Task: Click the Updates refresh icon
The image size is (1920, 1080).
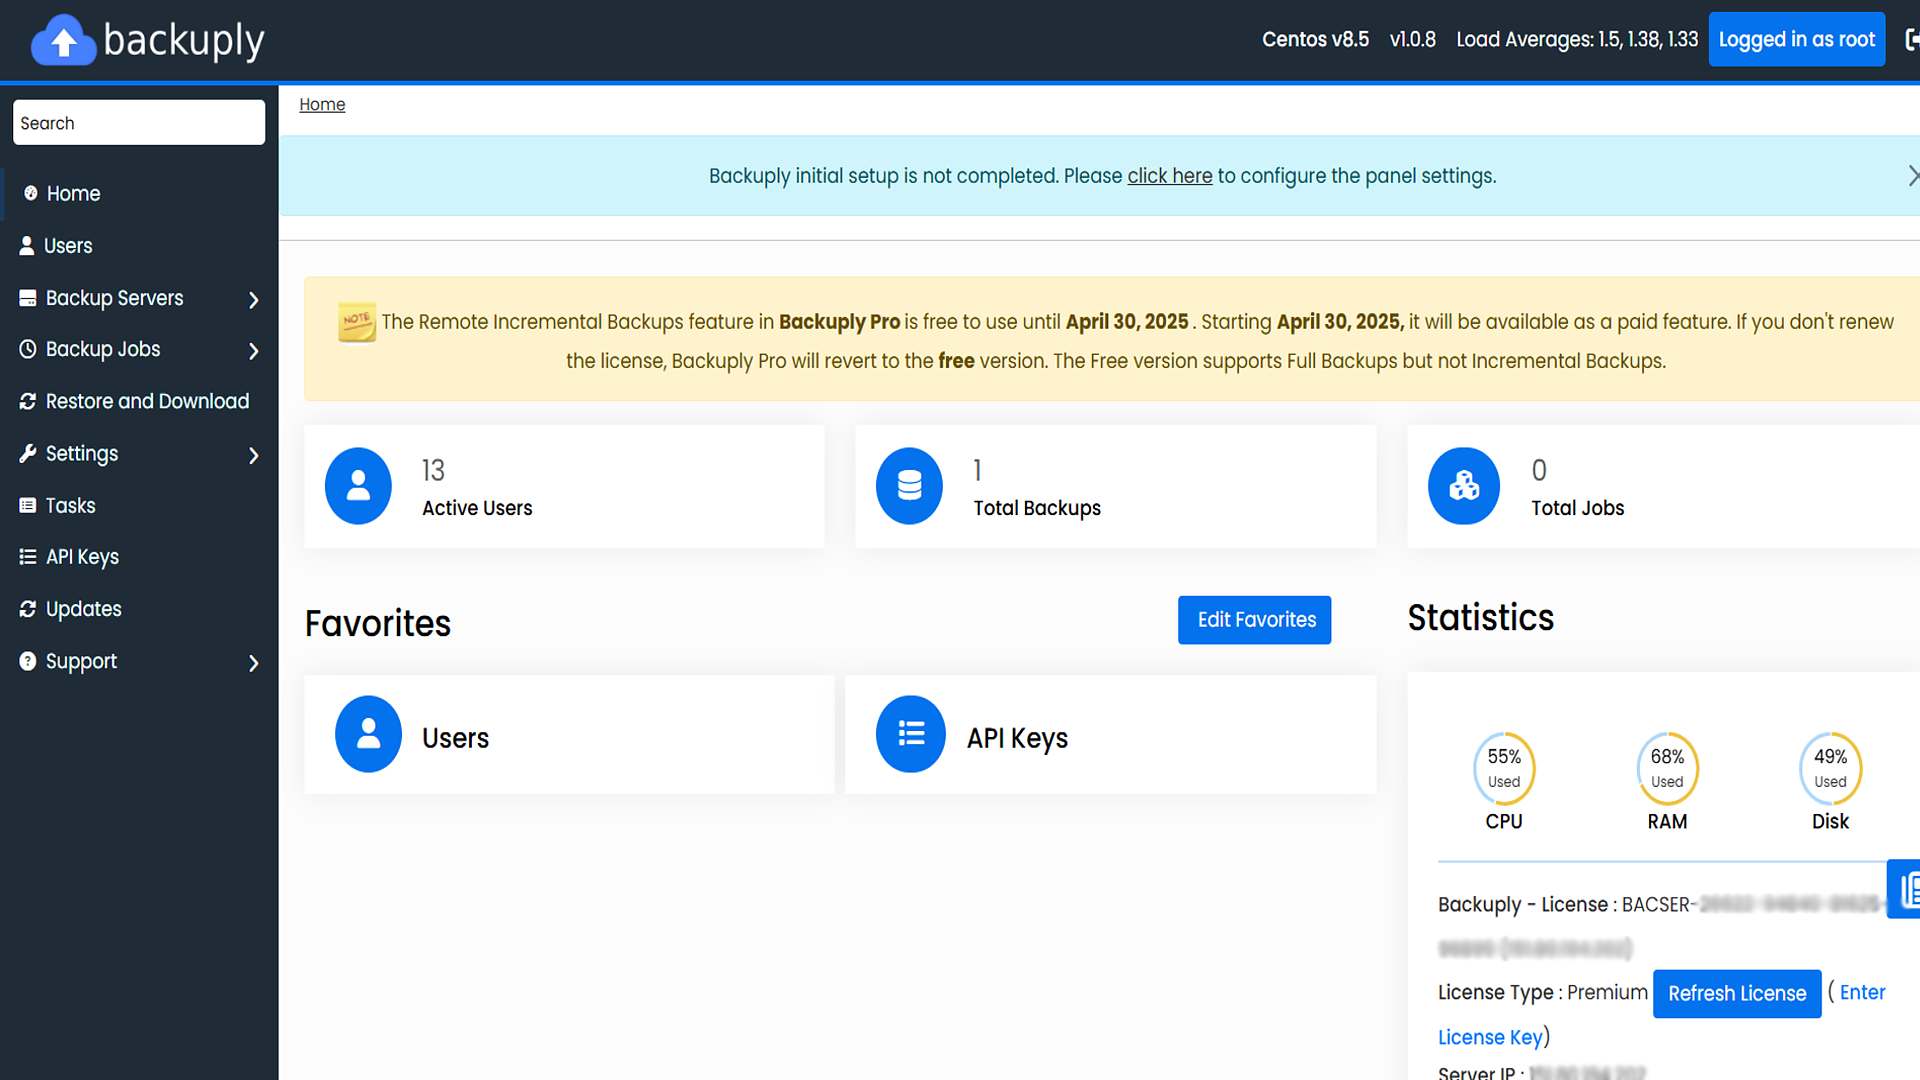Action: (x=28, y=609)
